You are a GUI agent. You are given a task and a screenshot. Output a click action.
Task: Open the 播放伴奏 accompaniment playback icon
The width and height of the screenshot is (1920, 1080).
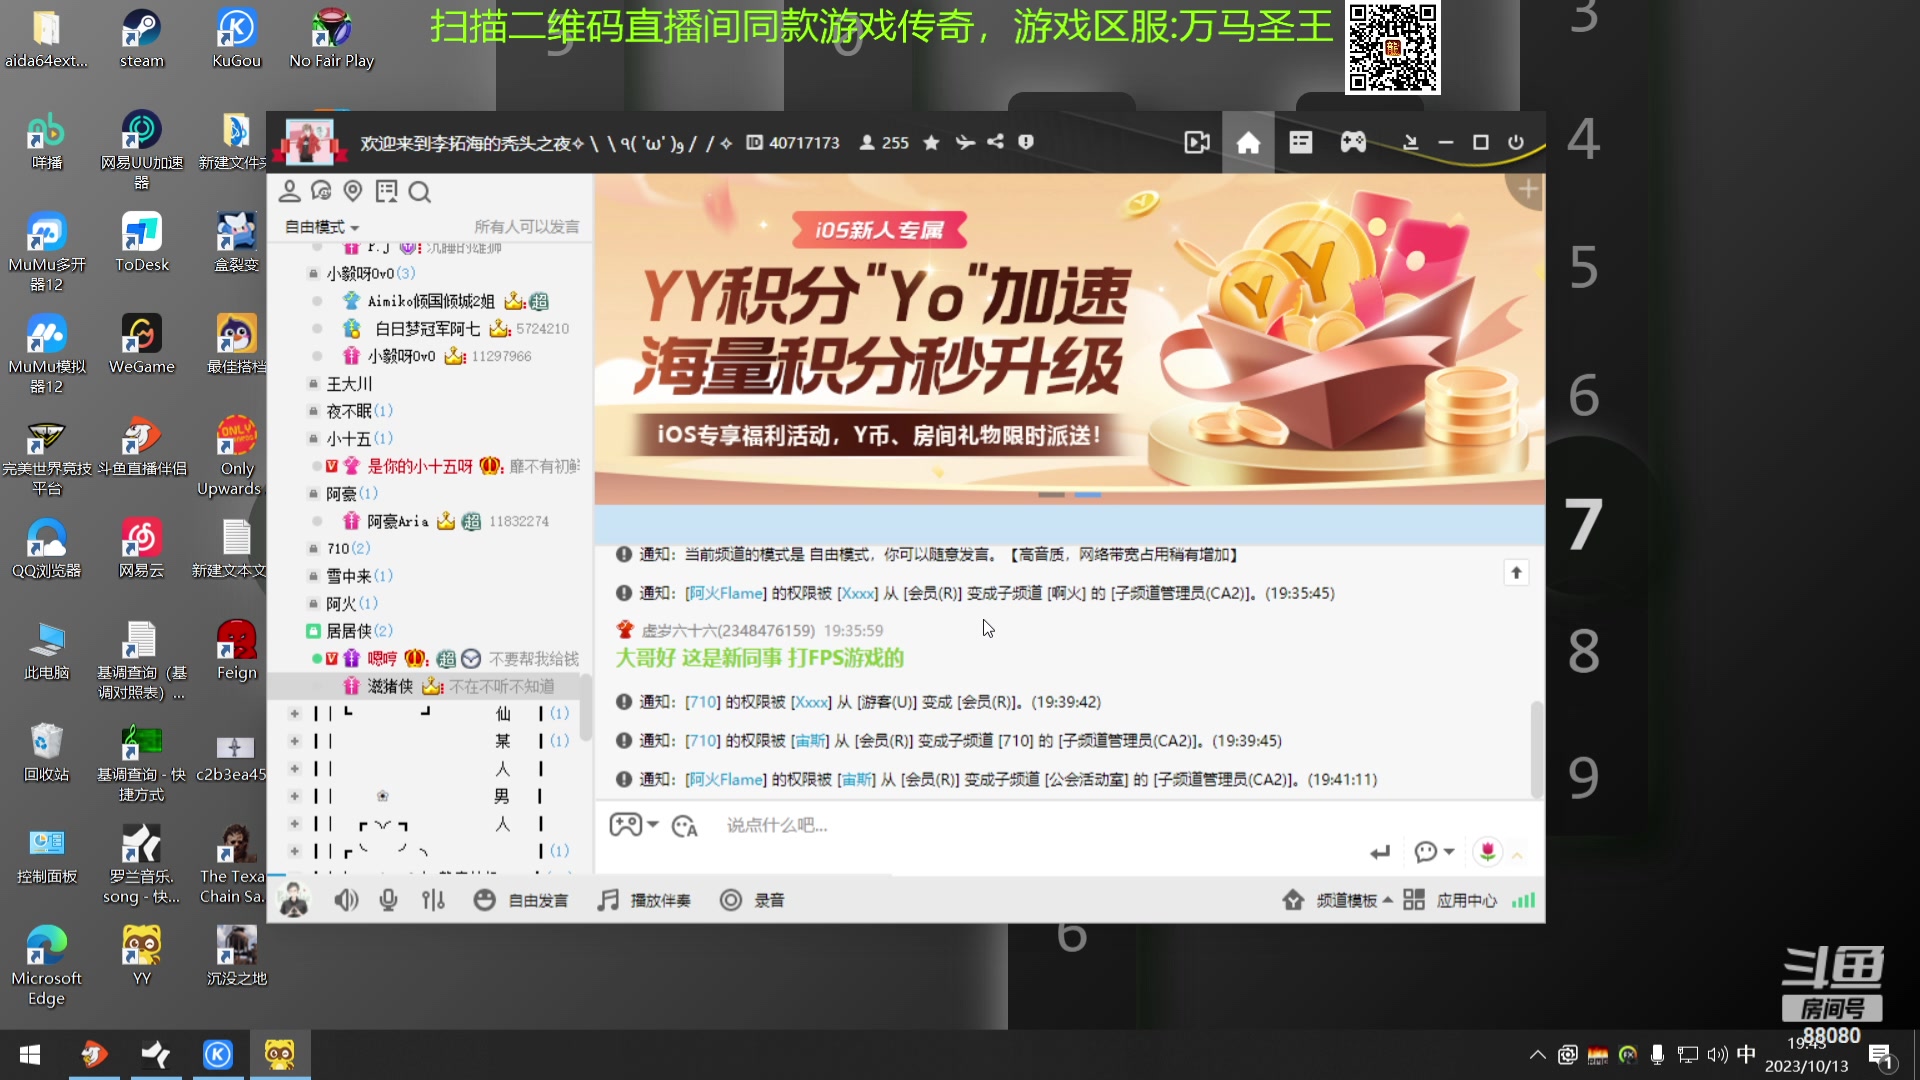tap(607, 899)
